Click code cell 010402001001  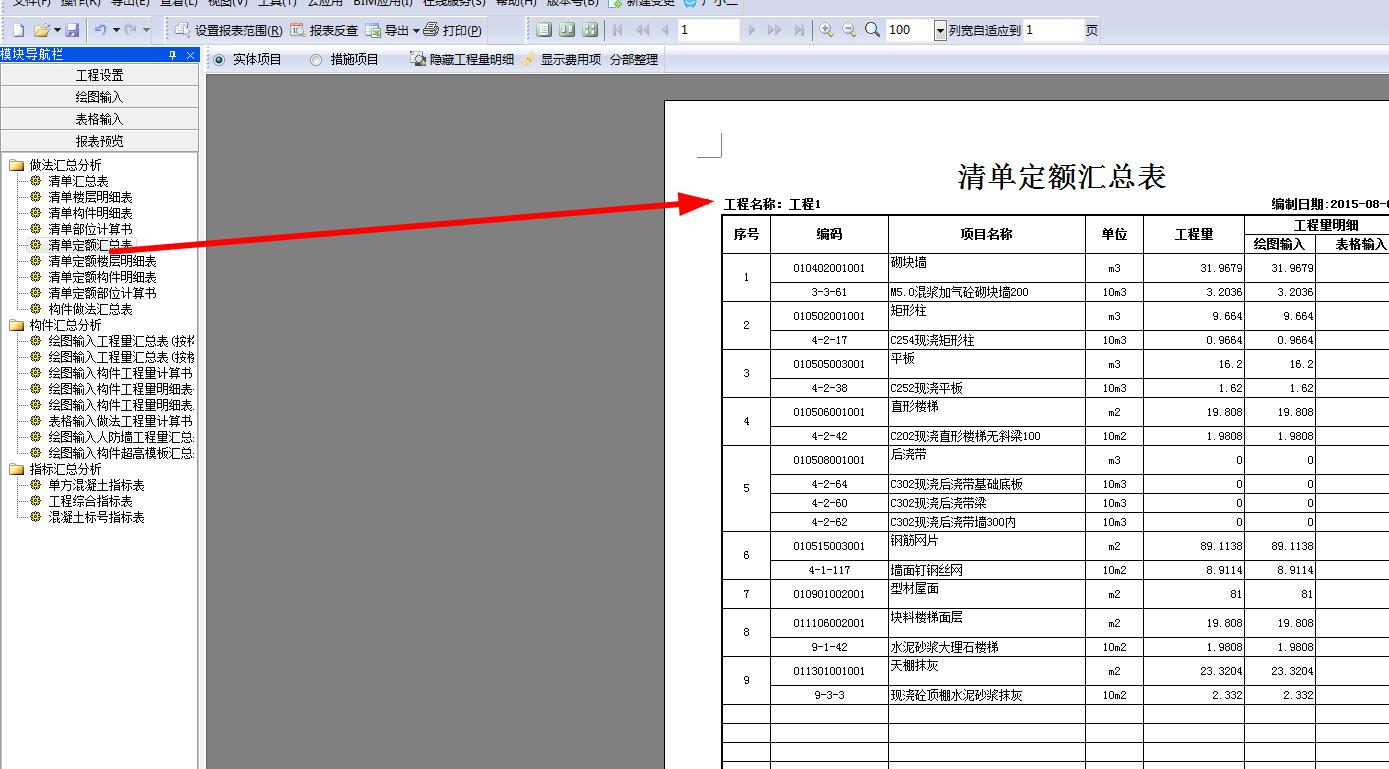[829, 268]
